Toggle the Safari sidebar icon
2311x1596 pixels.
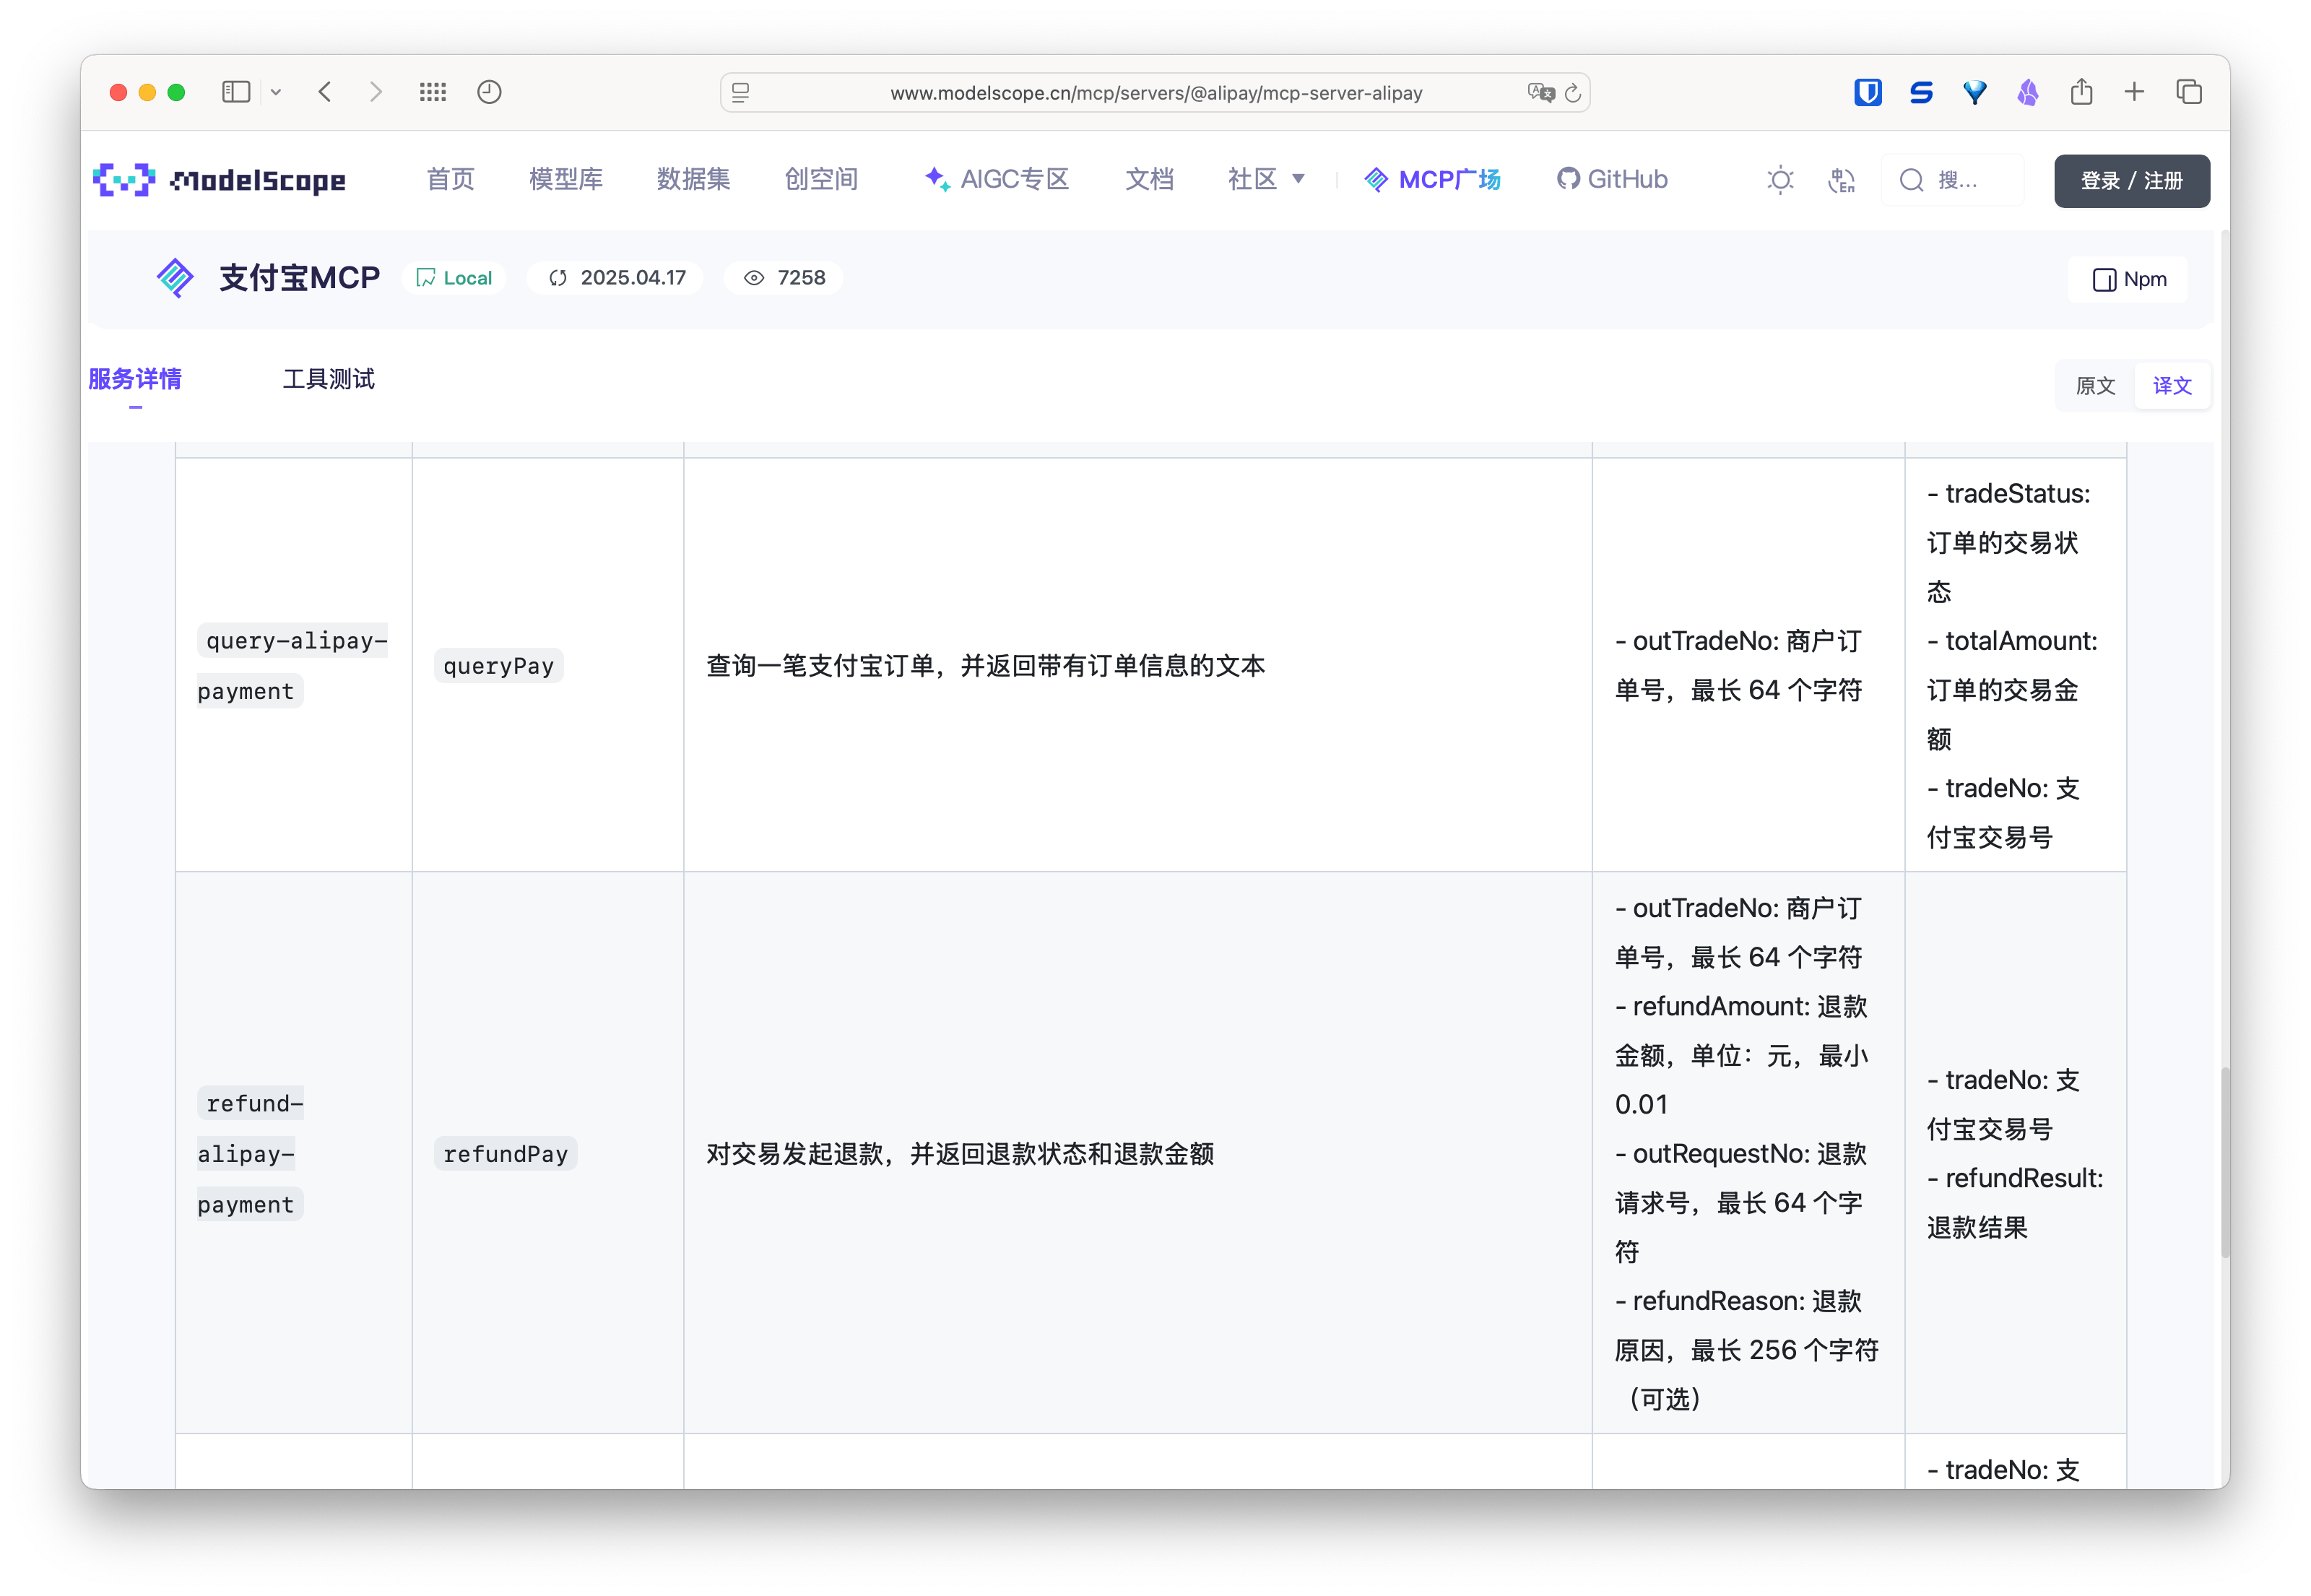(236, 92)
